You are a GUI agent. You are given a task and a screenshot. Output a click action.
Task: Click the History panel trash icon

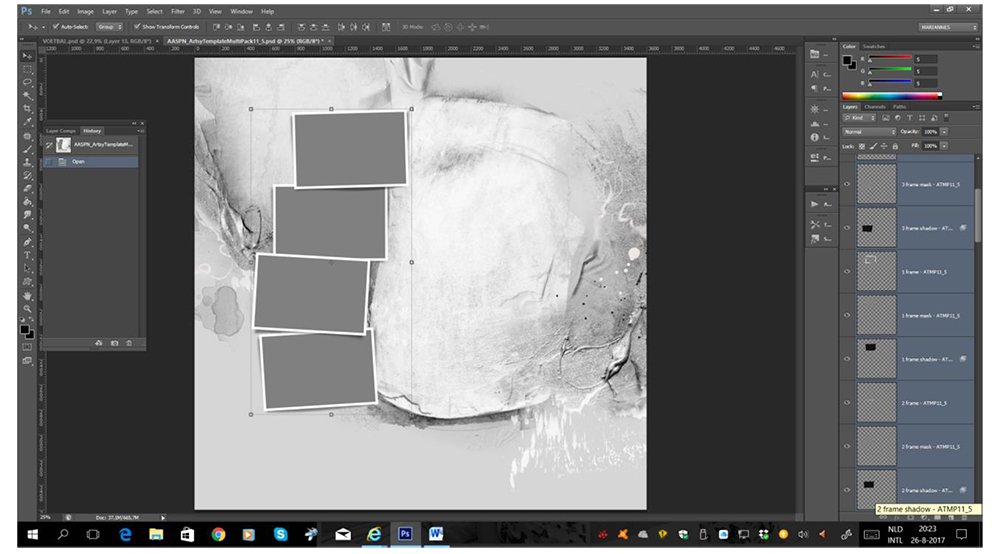(x=129, y=343)
